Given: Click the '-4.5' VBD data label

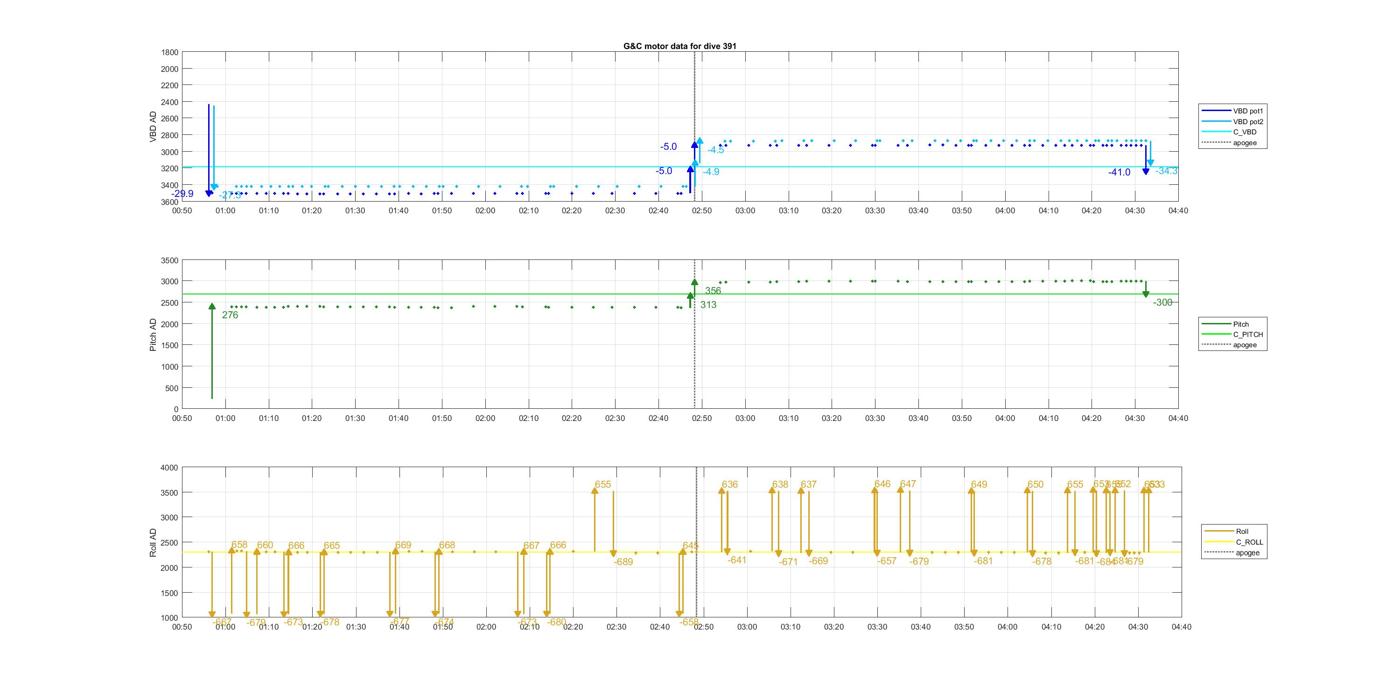Looking at the screenshot, I should 716,150.
